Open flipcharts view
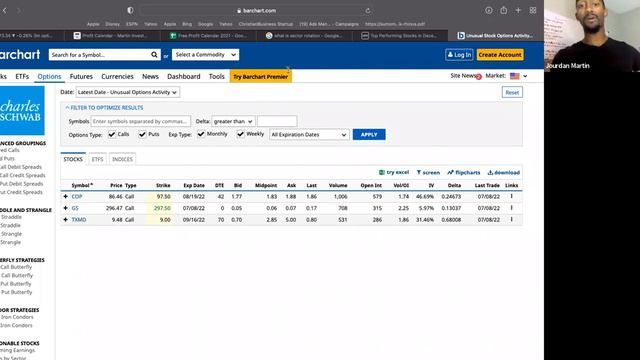The image size is (640, 360). pos(464,172)
